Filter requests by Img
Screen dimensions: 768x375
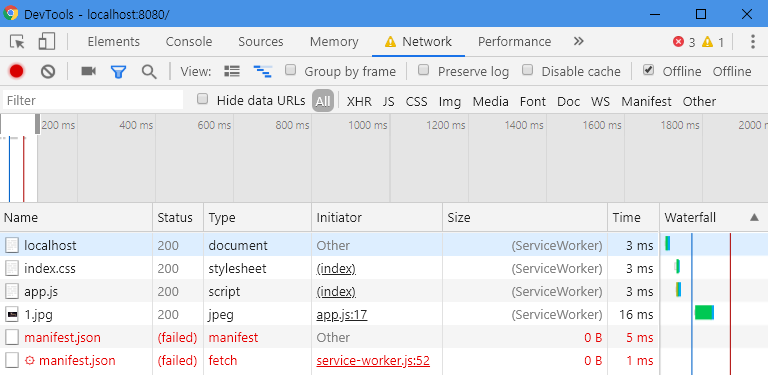450,102
